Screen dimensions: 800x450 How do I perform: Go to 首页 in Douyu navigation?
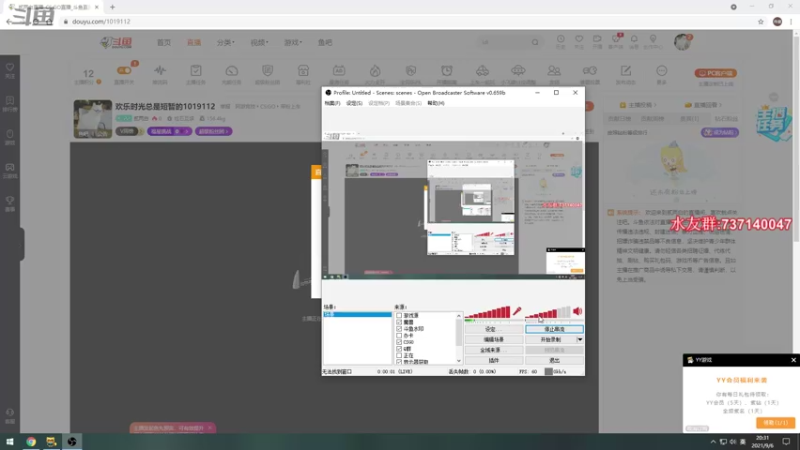click(164, 42)
